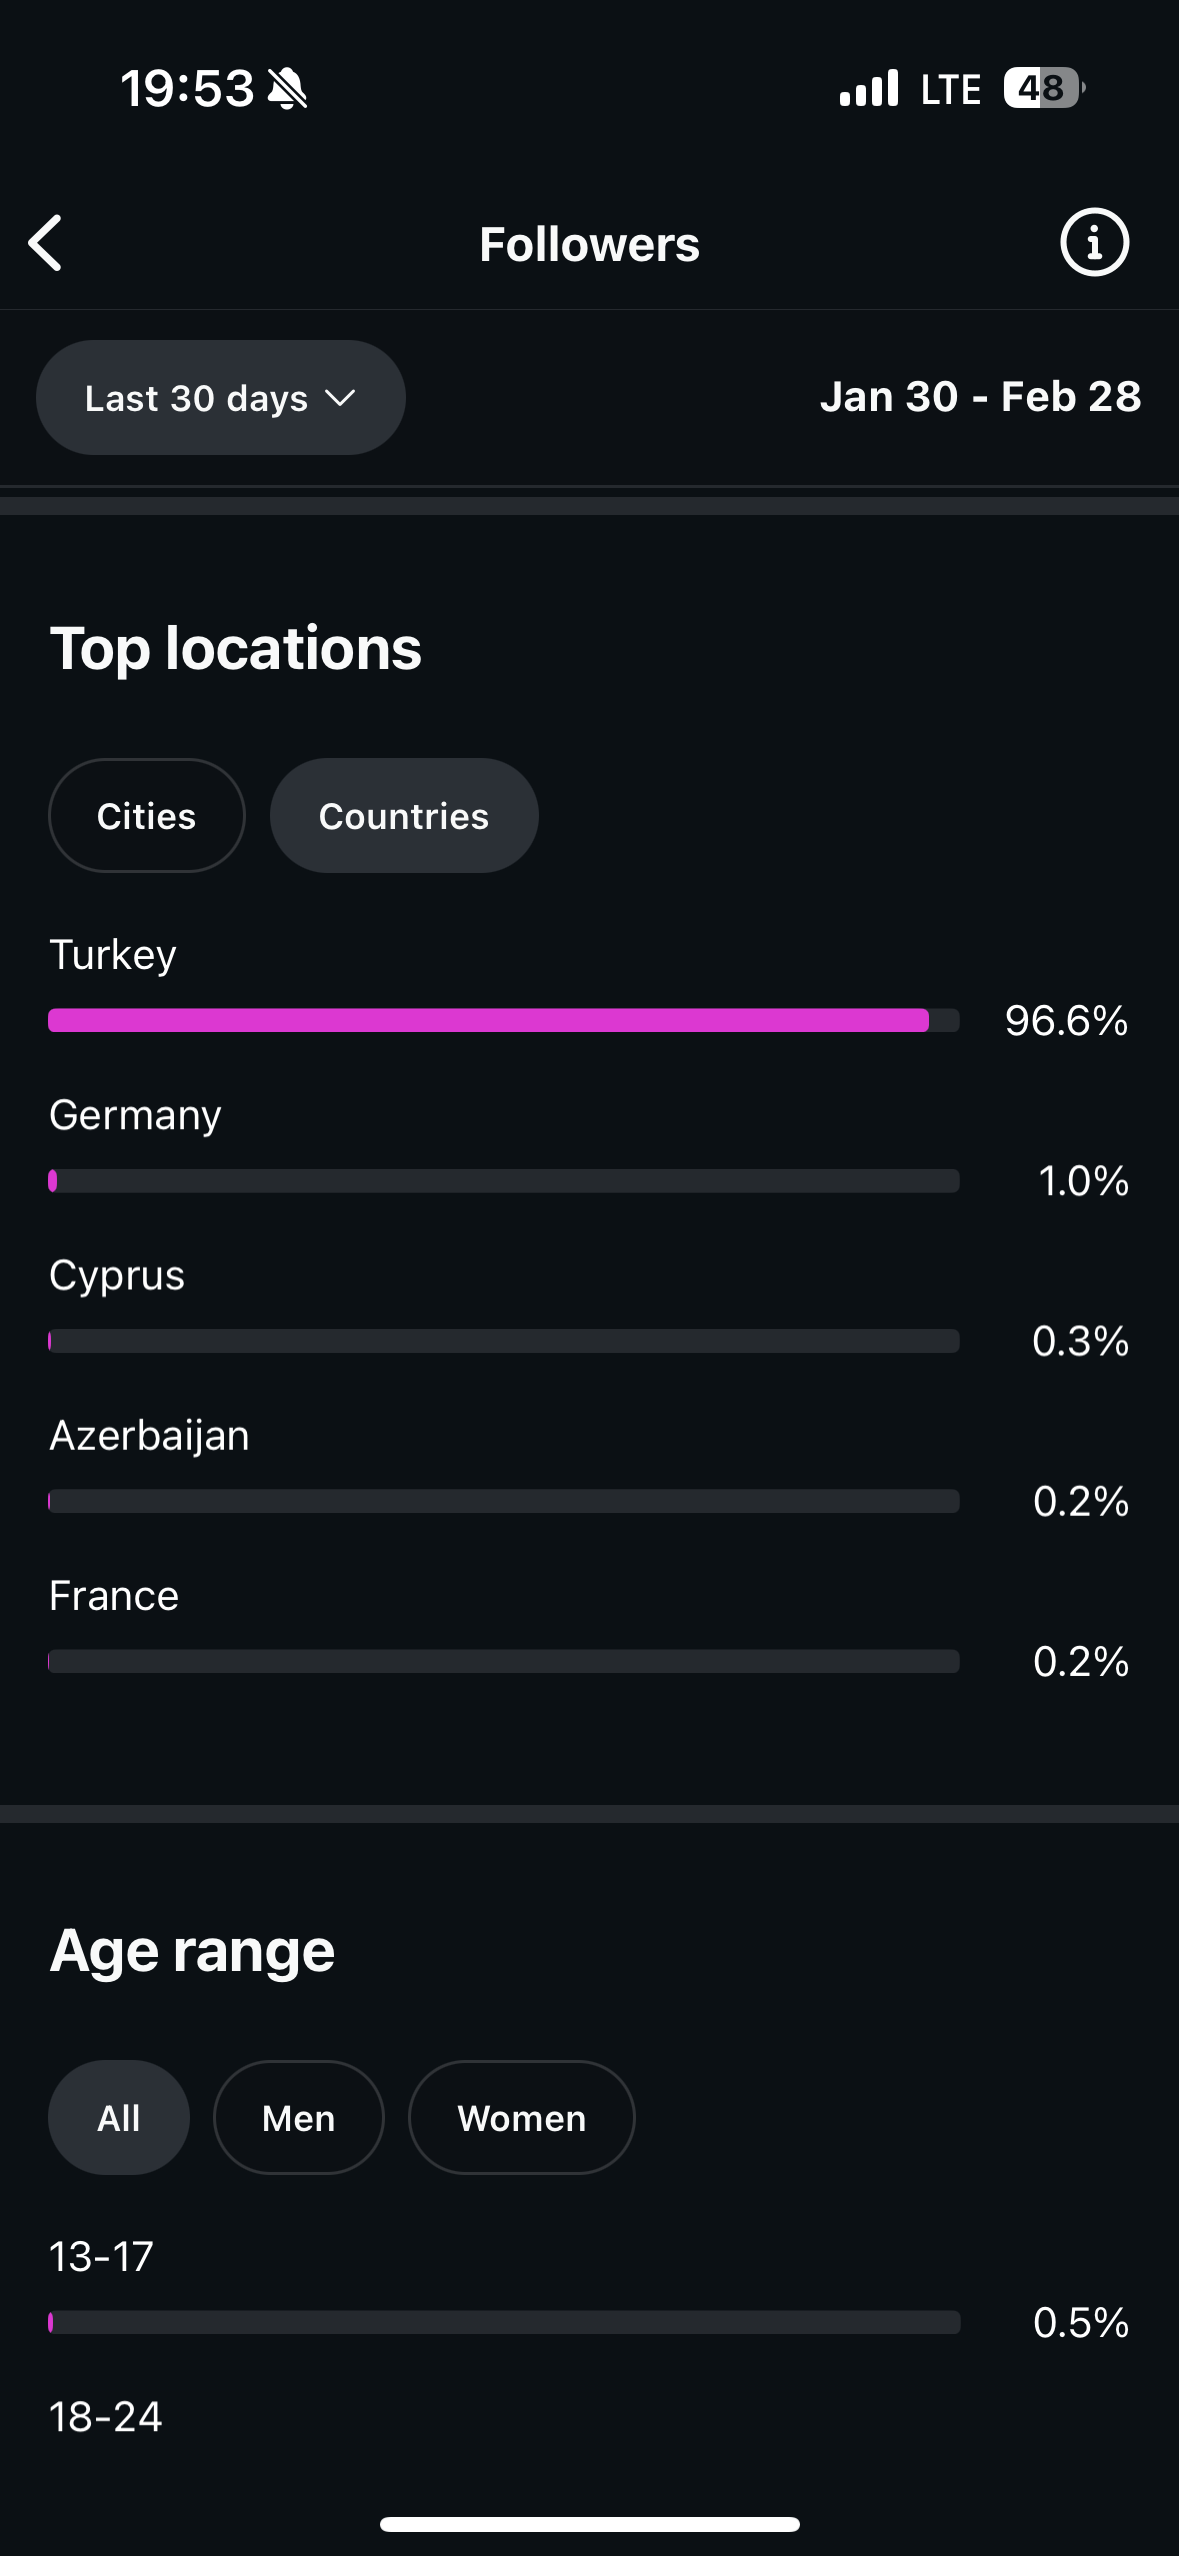Tap the back arrow icon
The image size is (1179, 2556).
(46, 243)
